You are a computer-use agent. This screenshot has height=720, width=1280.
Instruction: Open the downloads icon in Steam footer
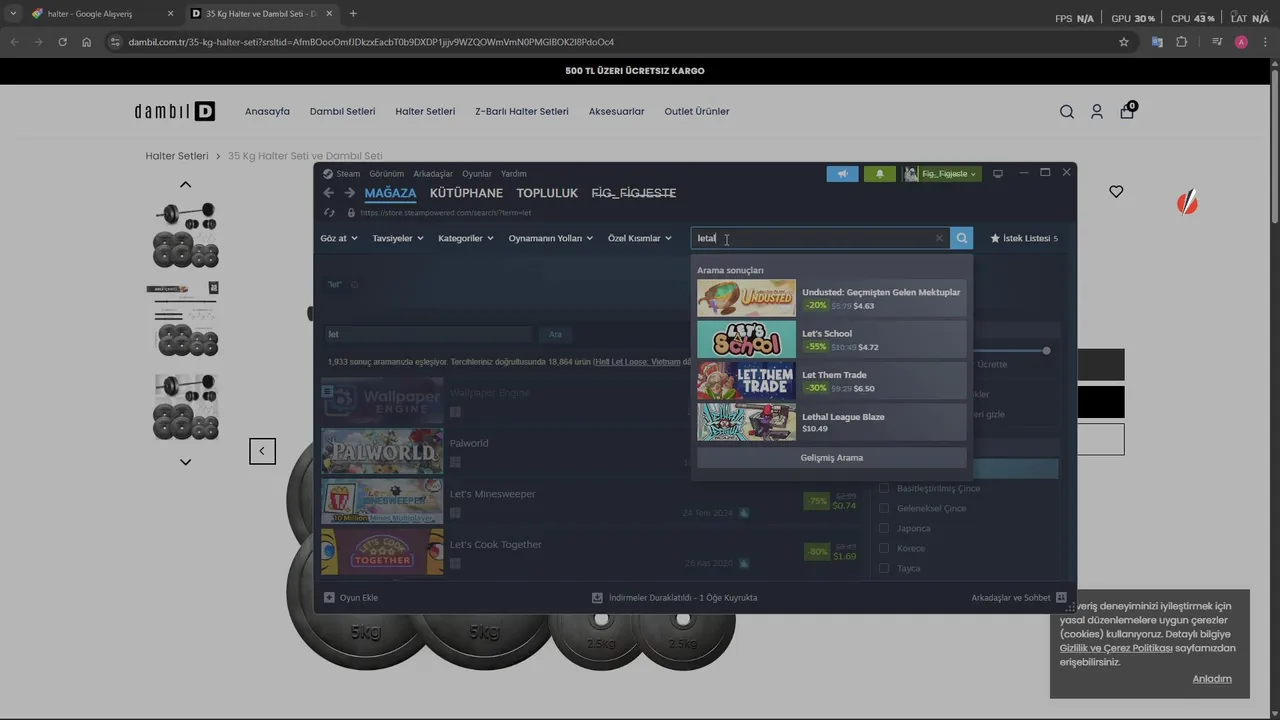click(597, 597)
